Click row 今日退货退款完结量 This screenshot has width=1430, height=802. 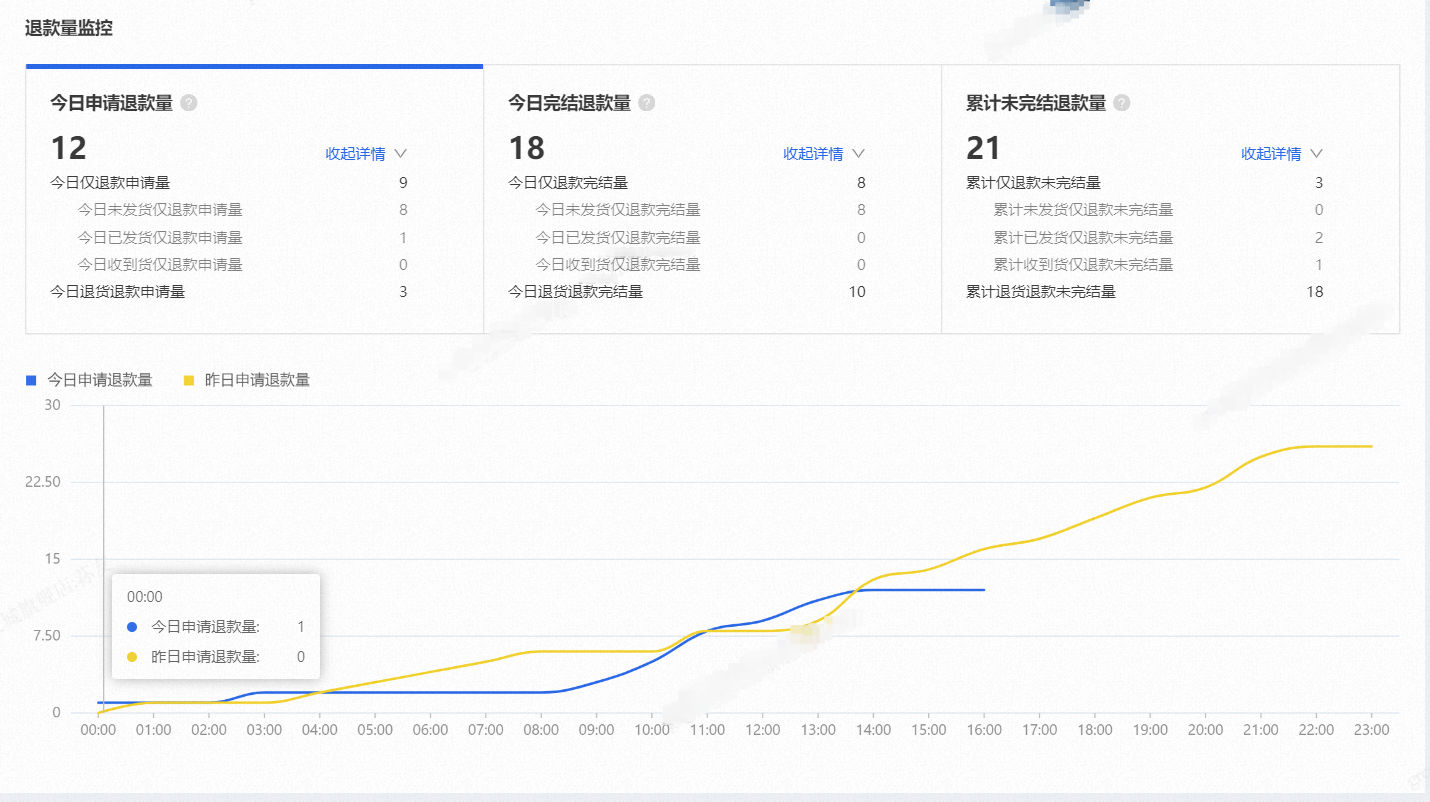click(x=687, y=292)
